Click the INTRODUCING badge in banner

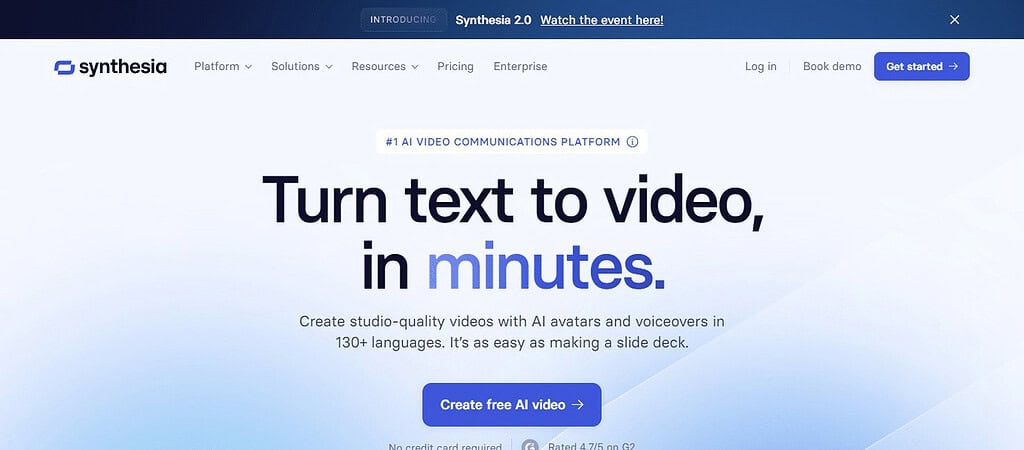[x=403, y=20]
